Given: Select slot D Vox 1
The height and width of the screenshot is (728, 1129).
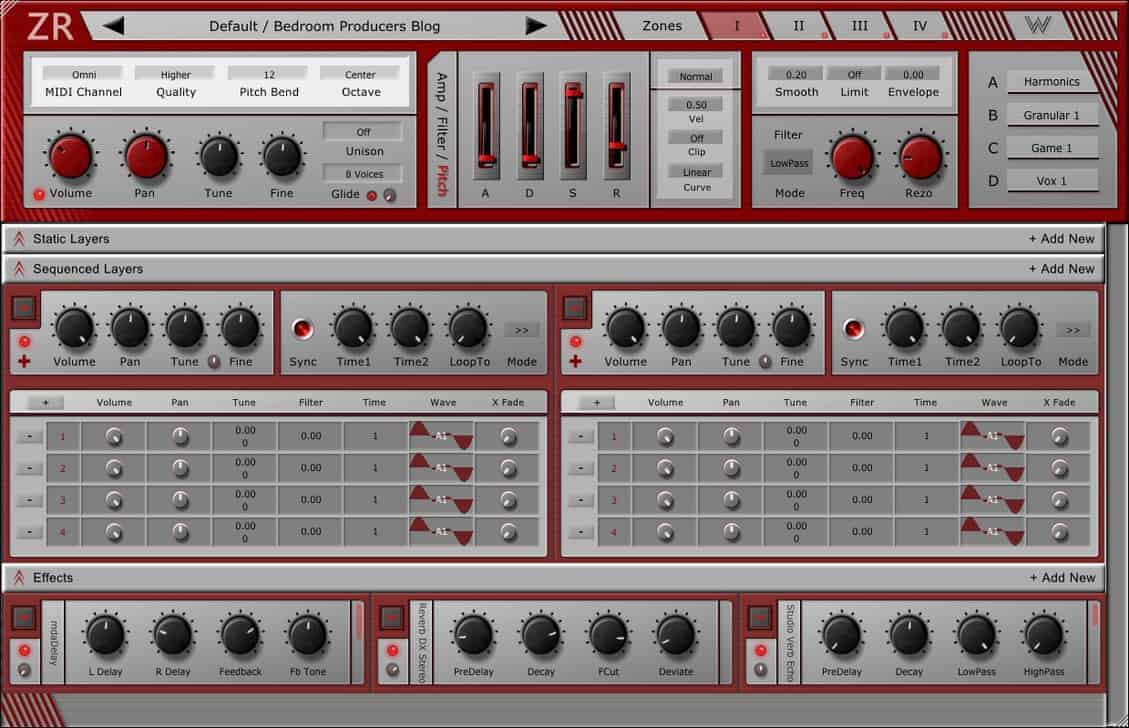Looking at the screenshot, I should click(x=1051, y=181).
